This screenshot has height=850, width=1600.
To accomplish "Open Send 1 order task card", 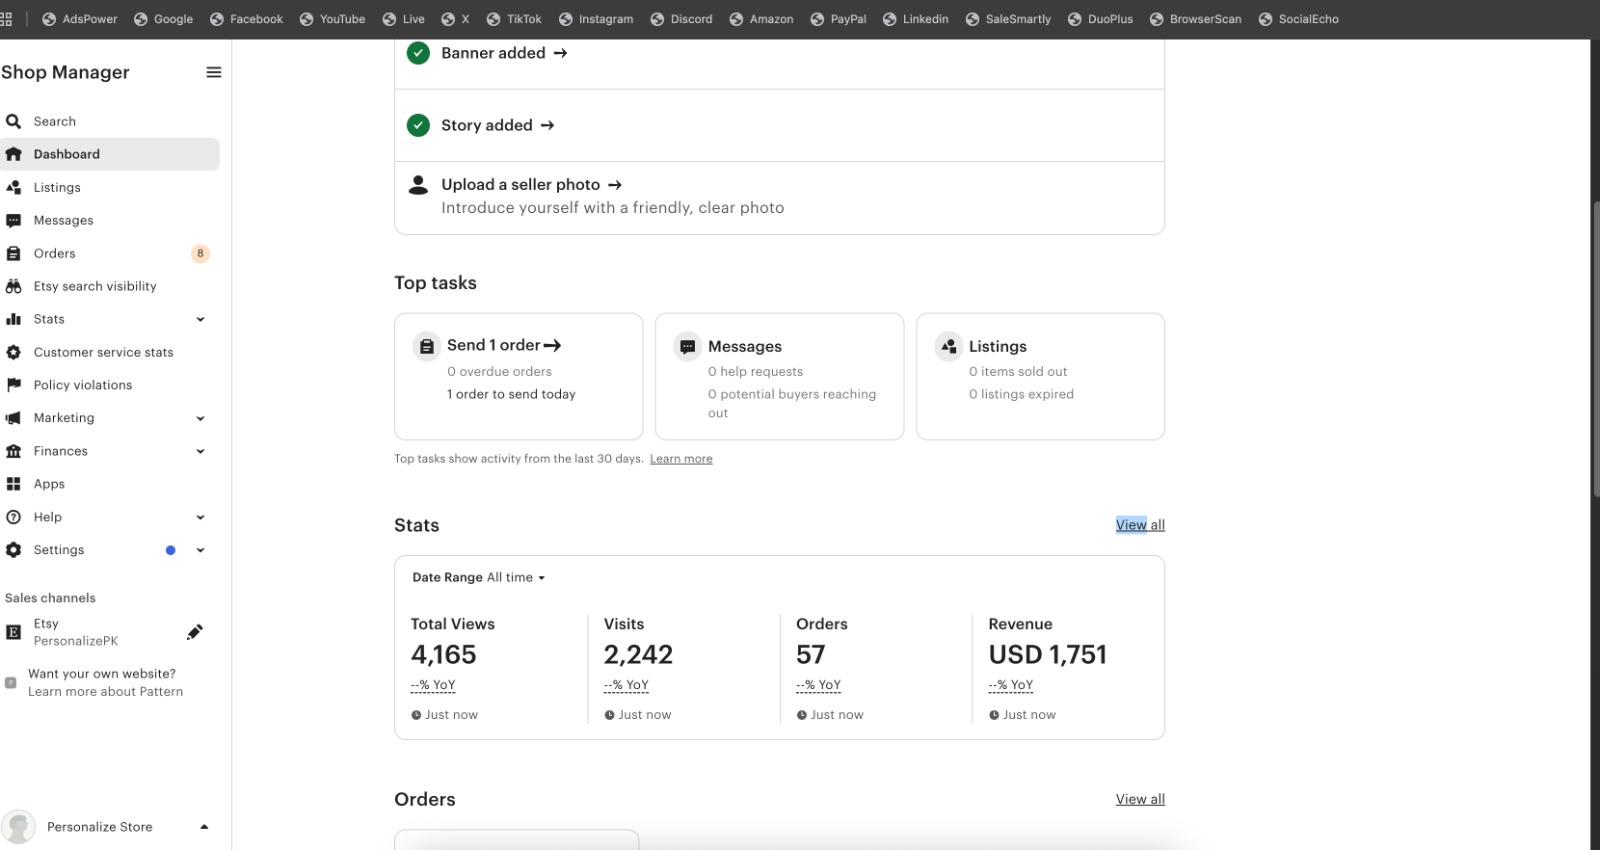I will (x=518, y=376).
